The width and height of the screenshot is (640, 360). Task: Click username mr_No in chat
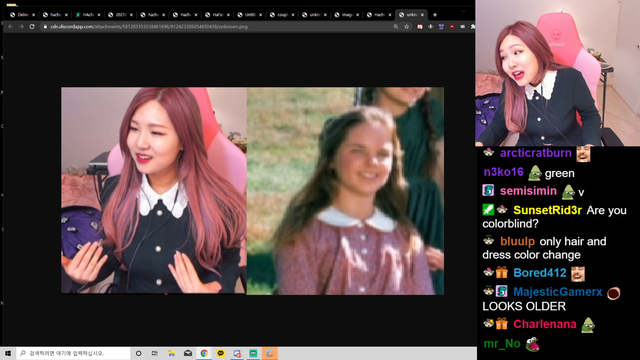click(502, 344)
